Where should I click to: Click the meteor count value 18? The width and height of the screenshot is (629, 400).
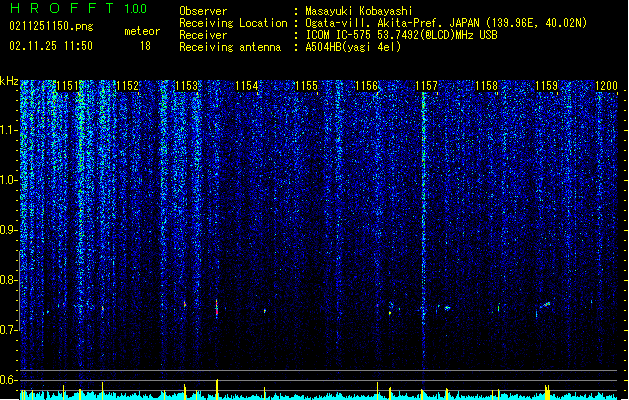145,46
